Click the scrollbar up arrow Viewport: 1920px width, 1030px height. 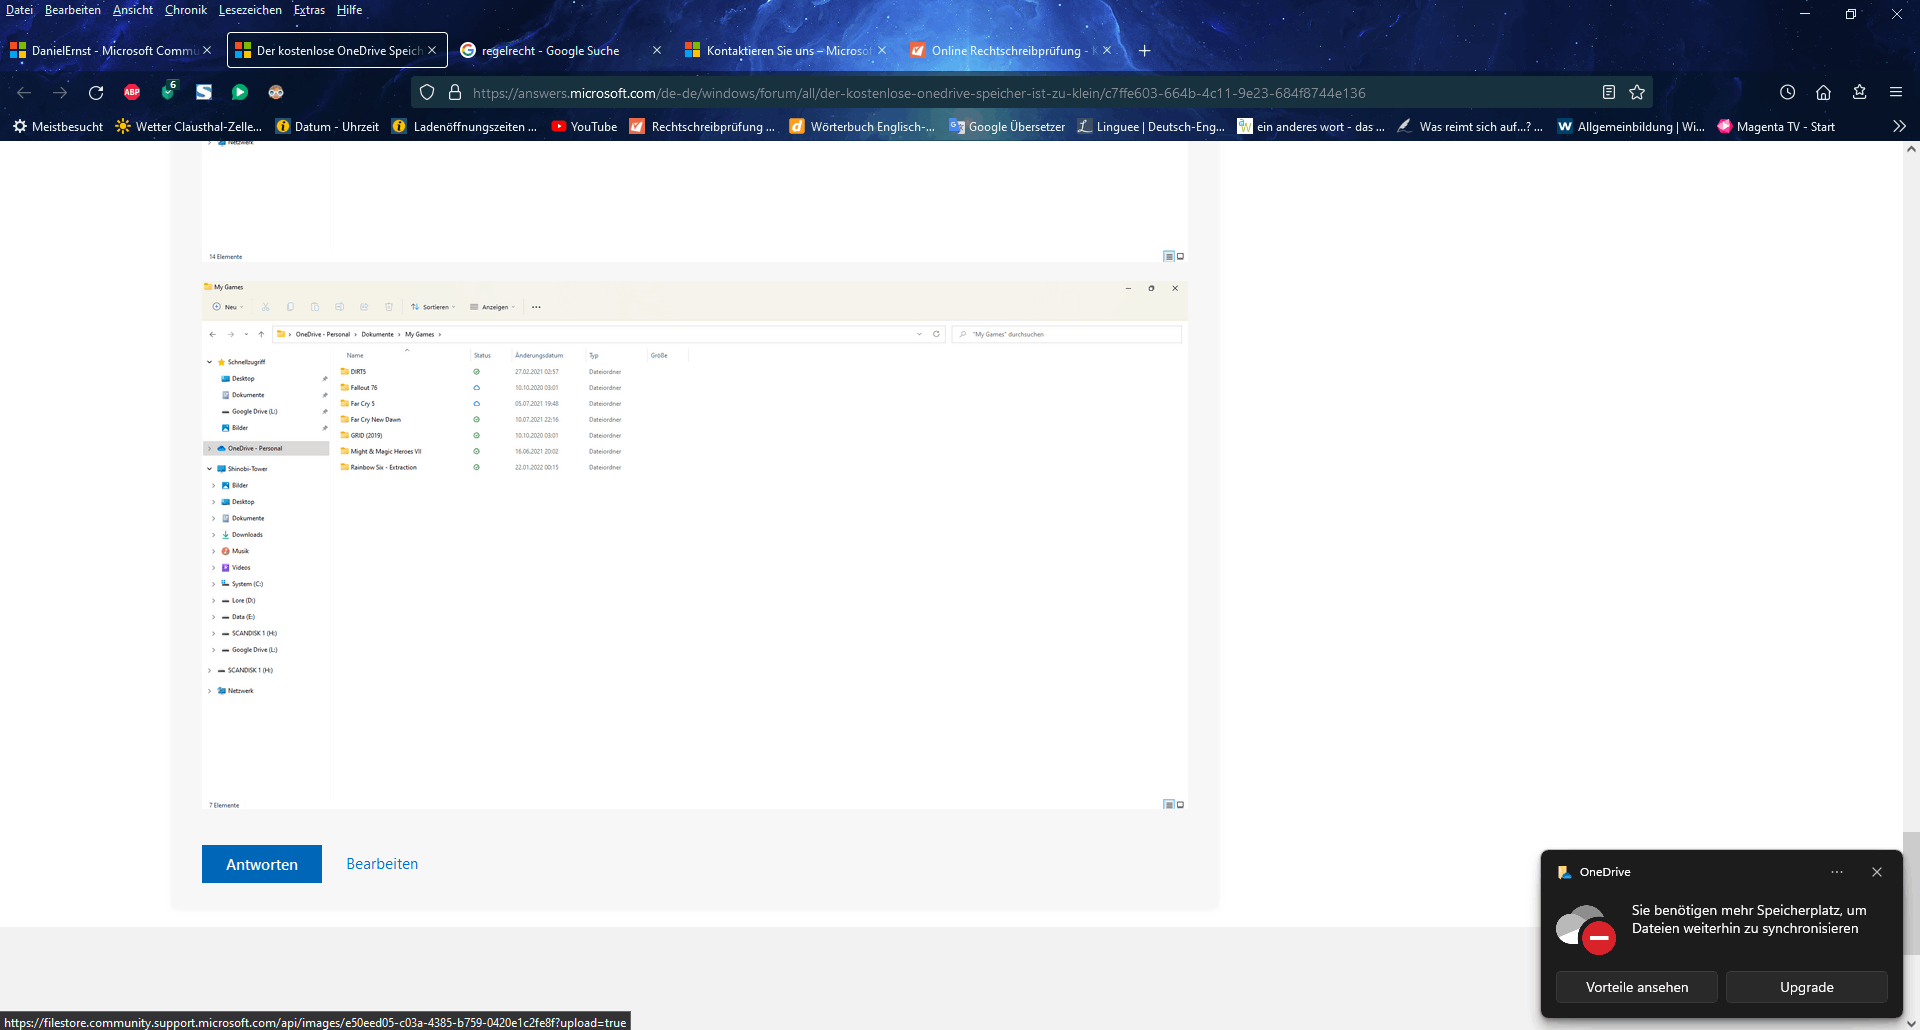point(1911,149)
